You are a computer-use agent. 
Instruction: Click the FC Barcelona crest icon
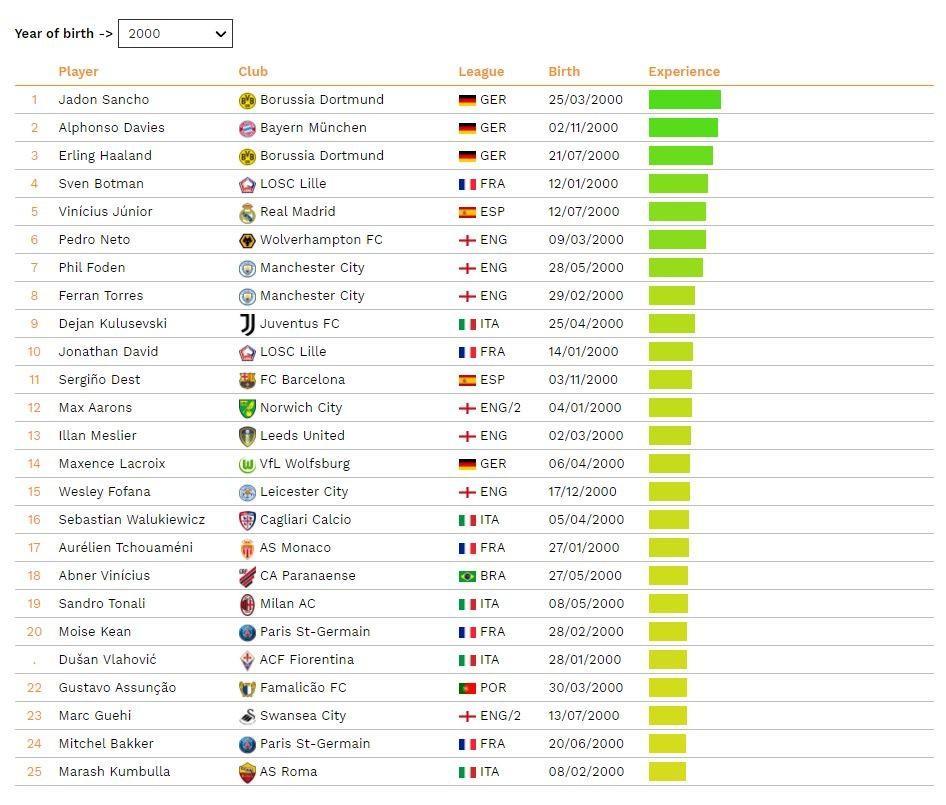247,380
